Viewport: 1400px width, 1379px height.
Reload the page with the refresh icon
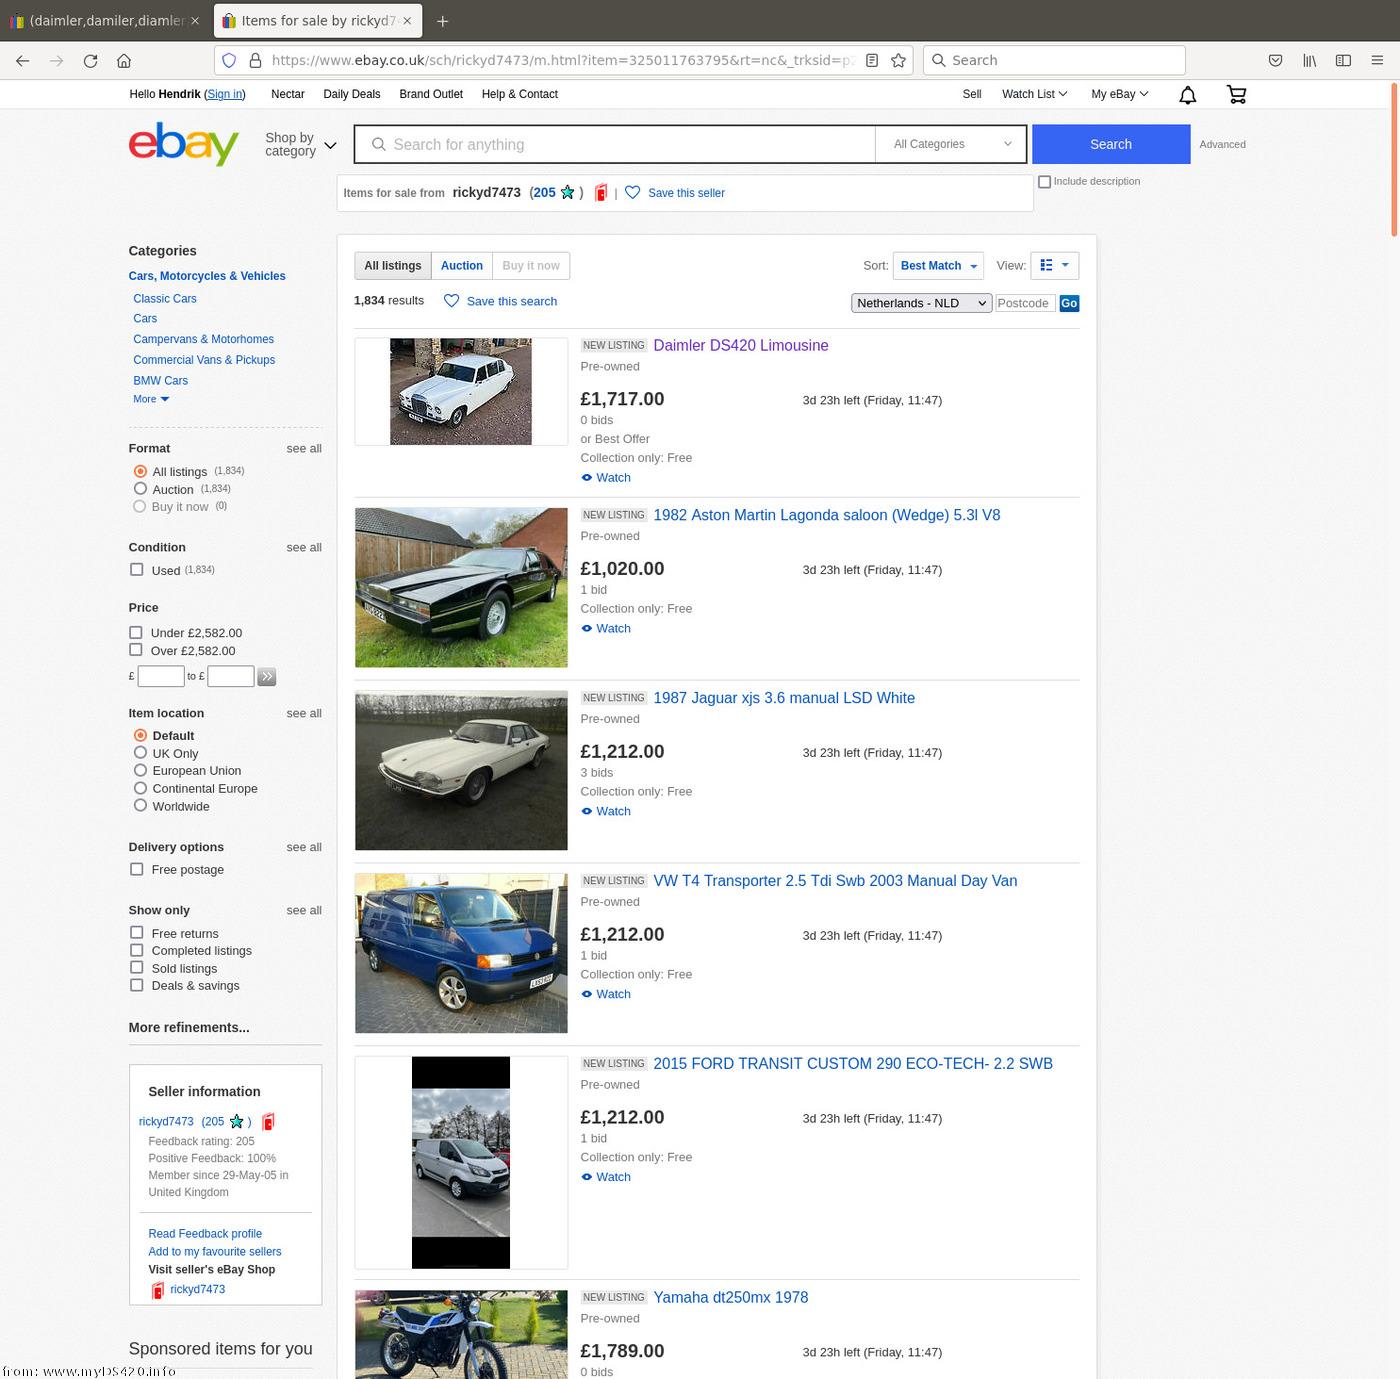click(x=90, y=60)
